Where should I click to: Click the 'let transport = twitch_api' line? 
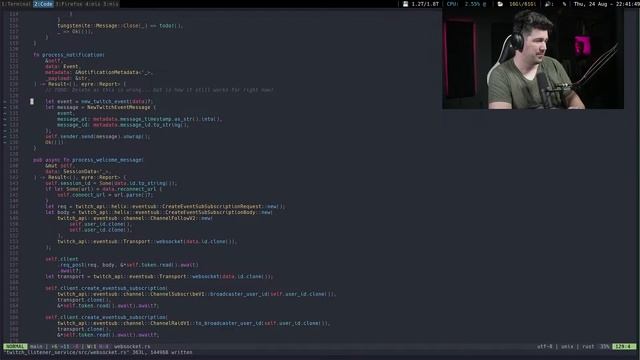(159, 277)
